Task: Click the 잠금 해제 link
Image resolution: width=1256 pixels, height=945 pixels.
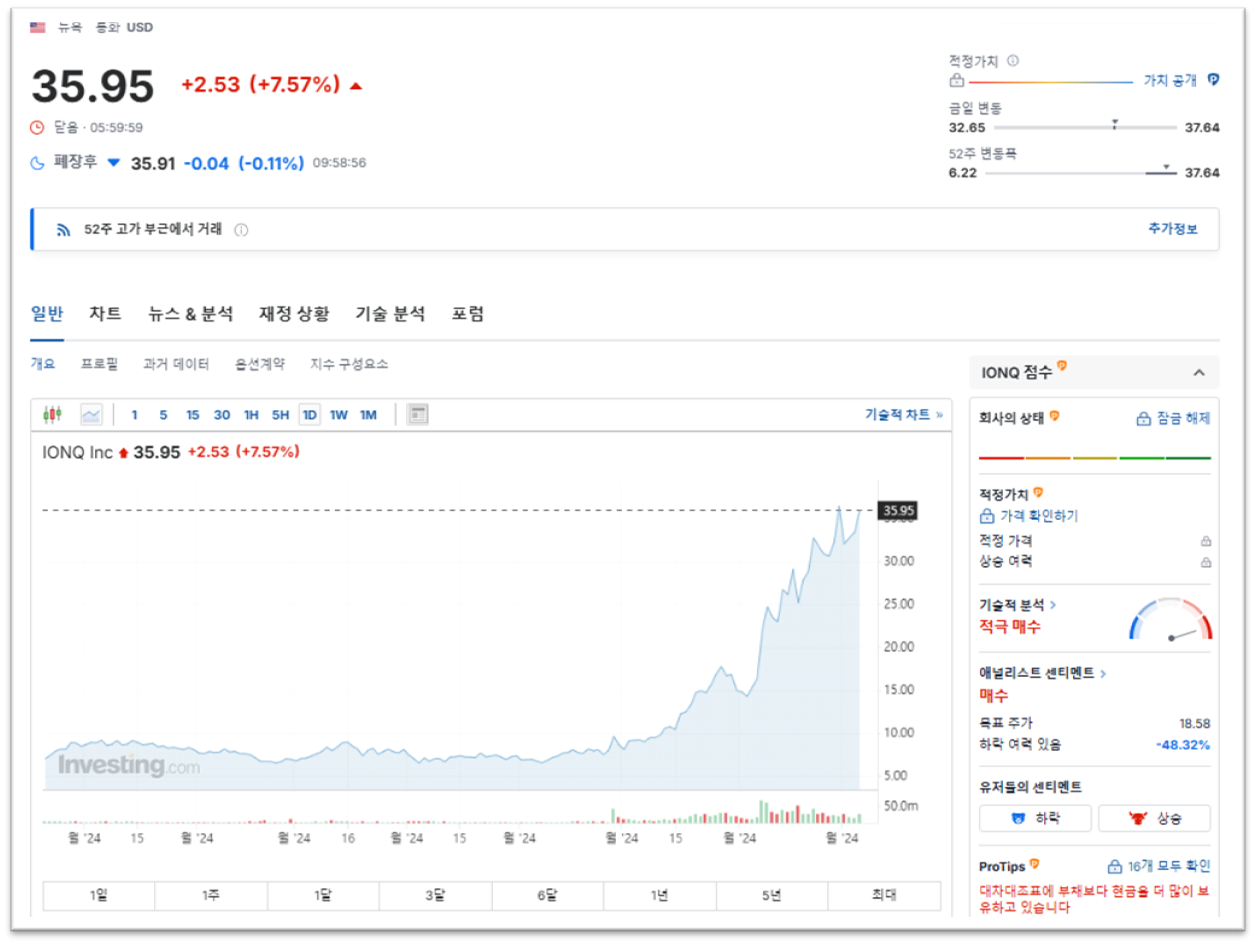Action: [x=1174, y=419]
